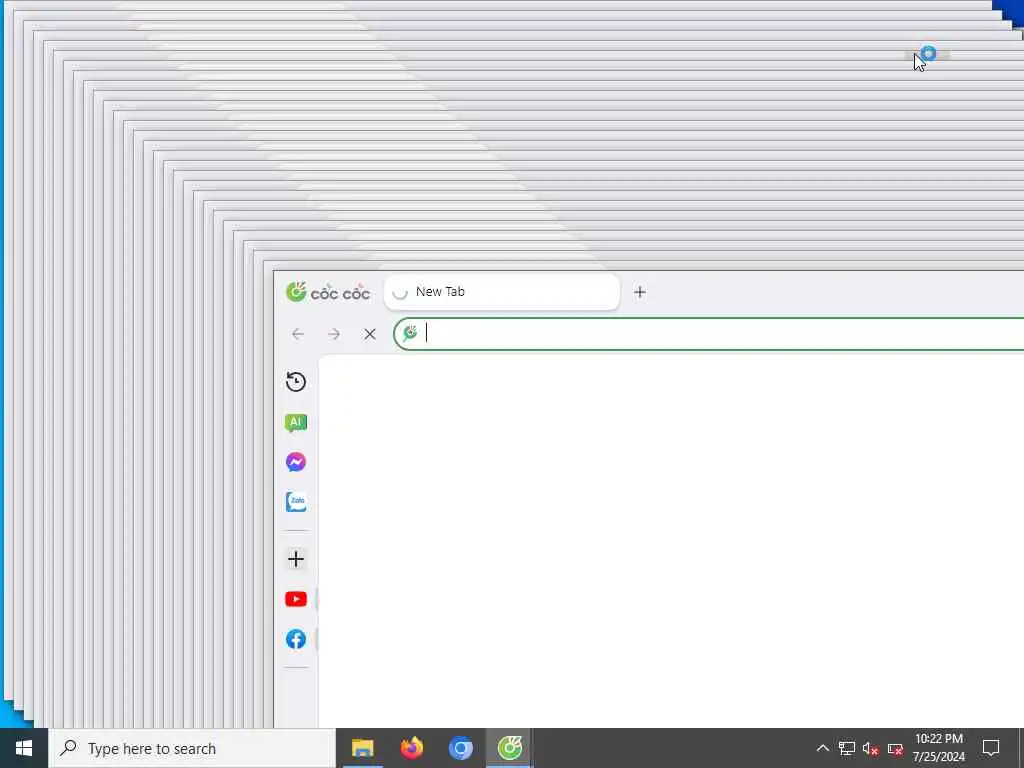1024x768 pixels.
Task: Click the Cốc Cốc search icon in address bar
Action: 410,333
